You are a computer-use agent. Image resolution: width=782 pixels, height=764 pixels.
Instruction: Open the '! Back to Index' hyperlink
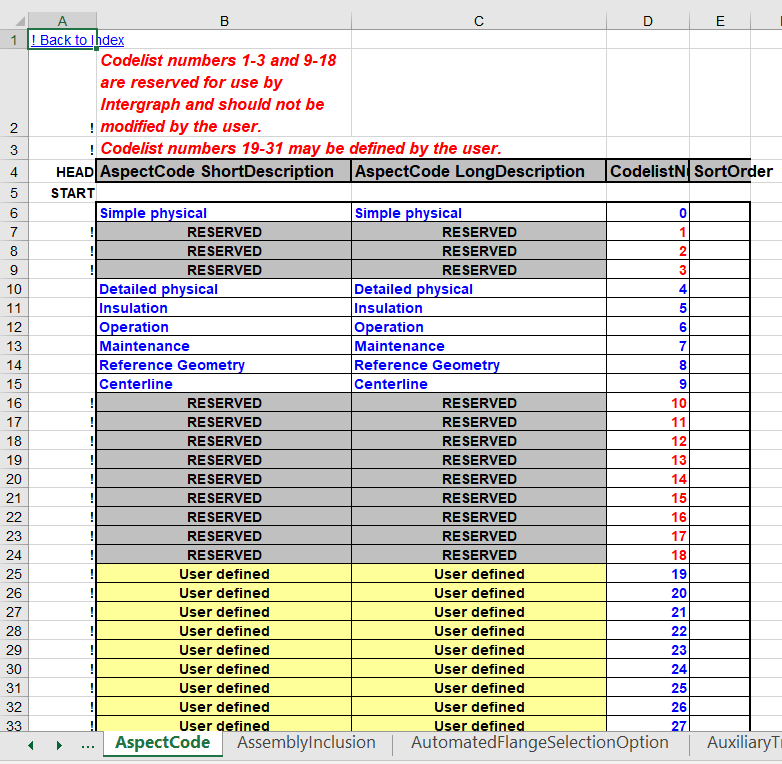click(x=77, y=40)
